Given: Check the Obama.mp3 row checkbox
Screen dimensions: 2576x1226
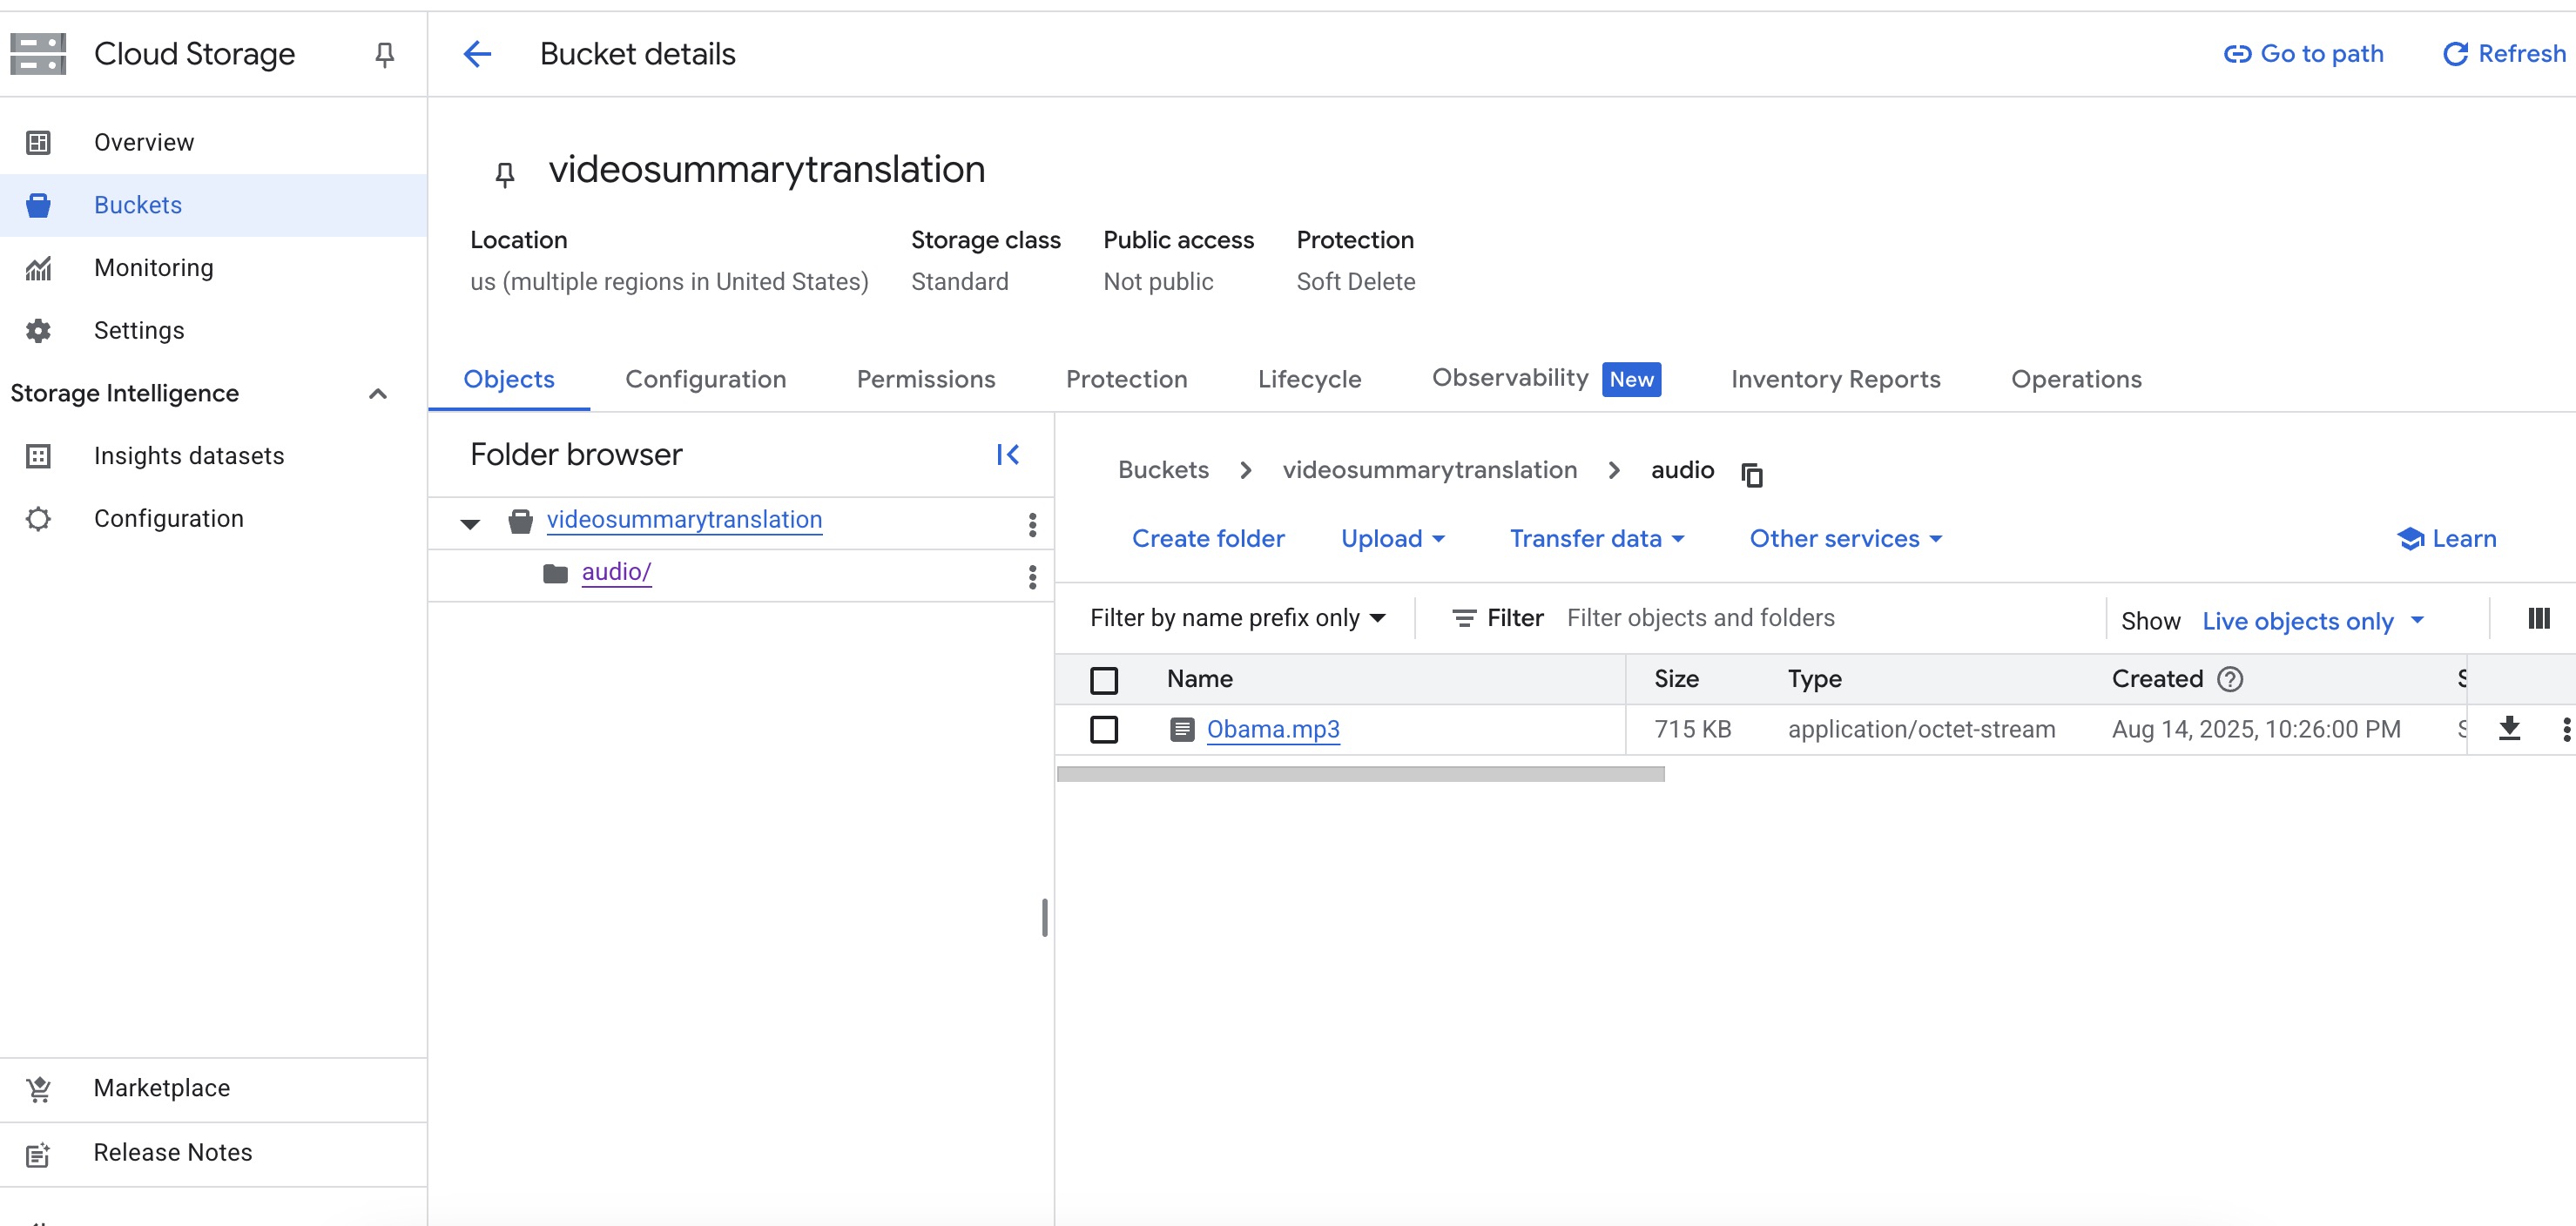Looking at the screenshot, I should (x=1104, y=730).
